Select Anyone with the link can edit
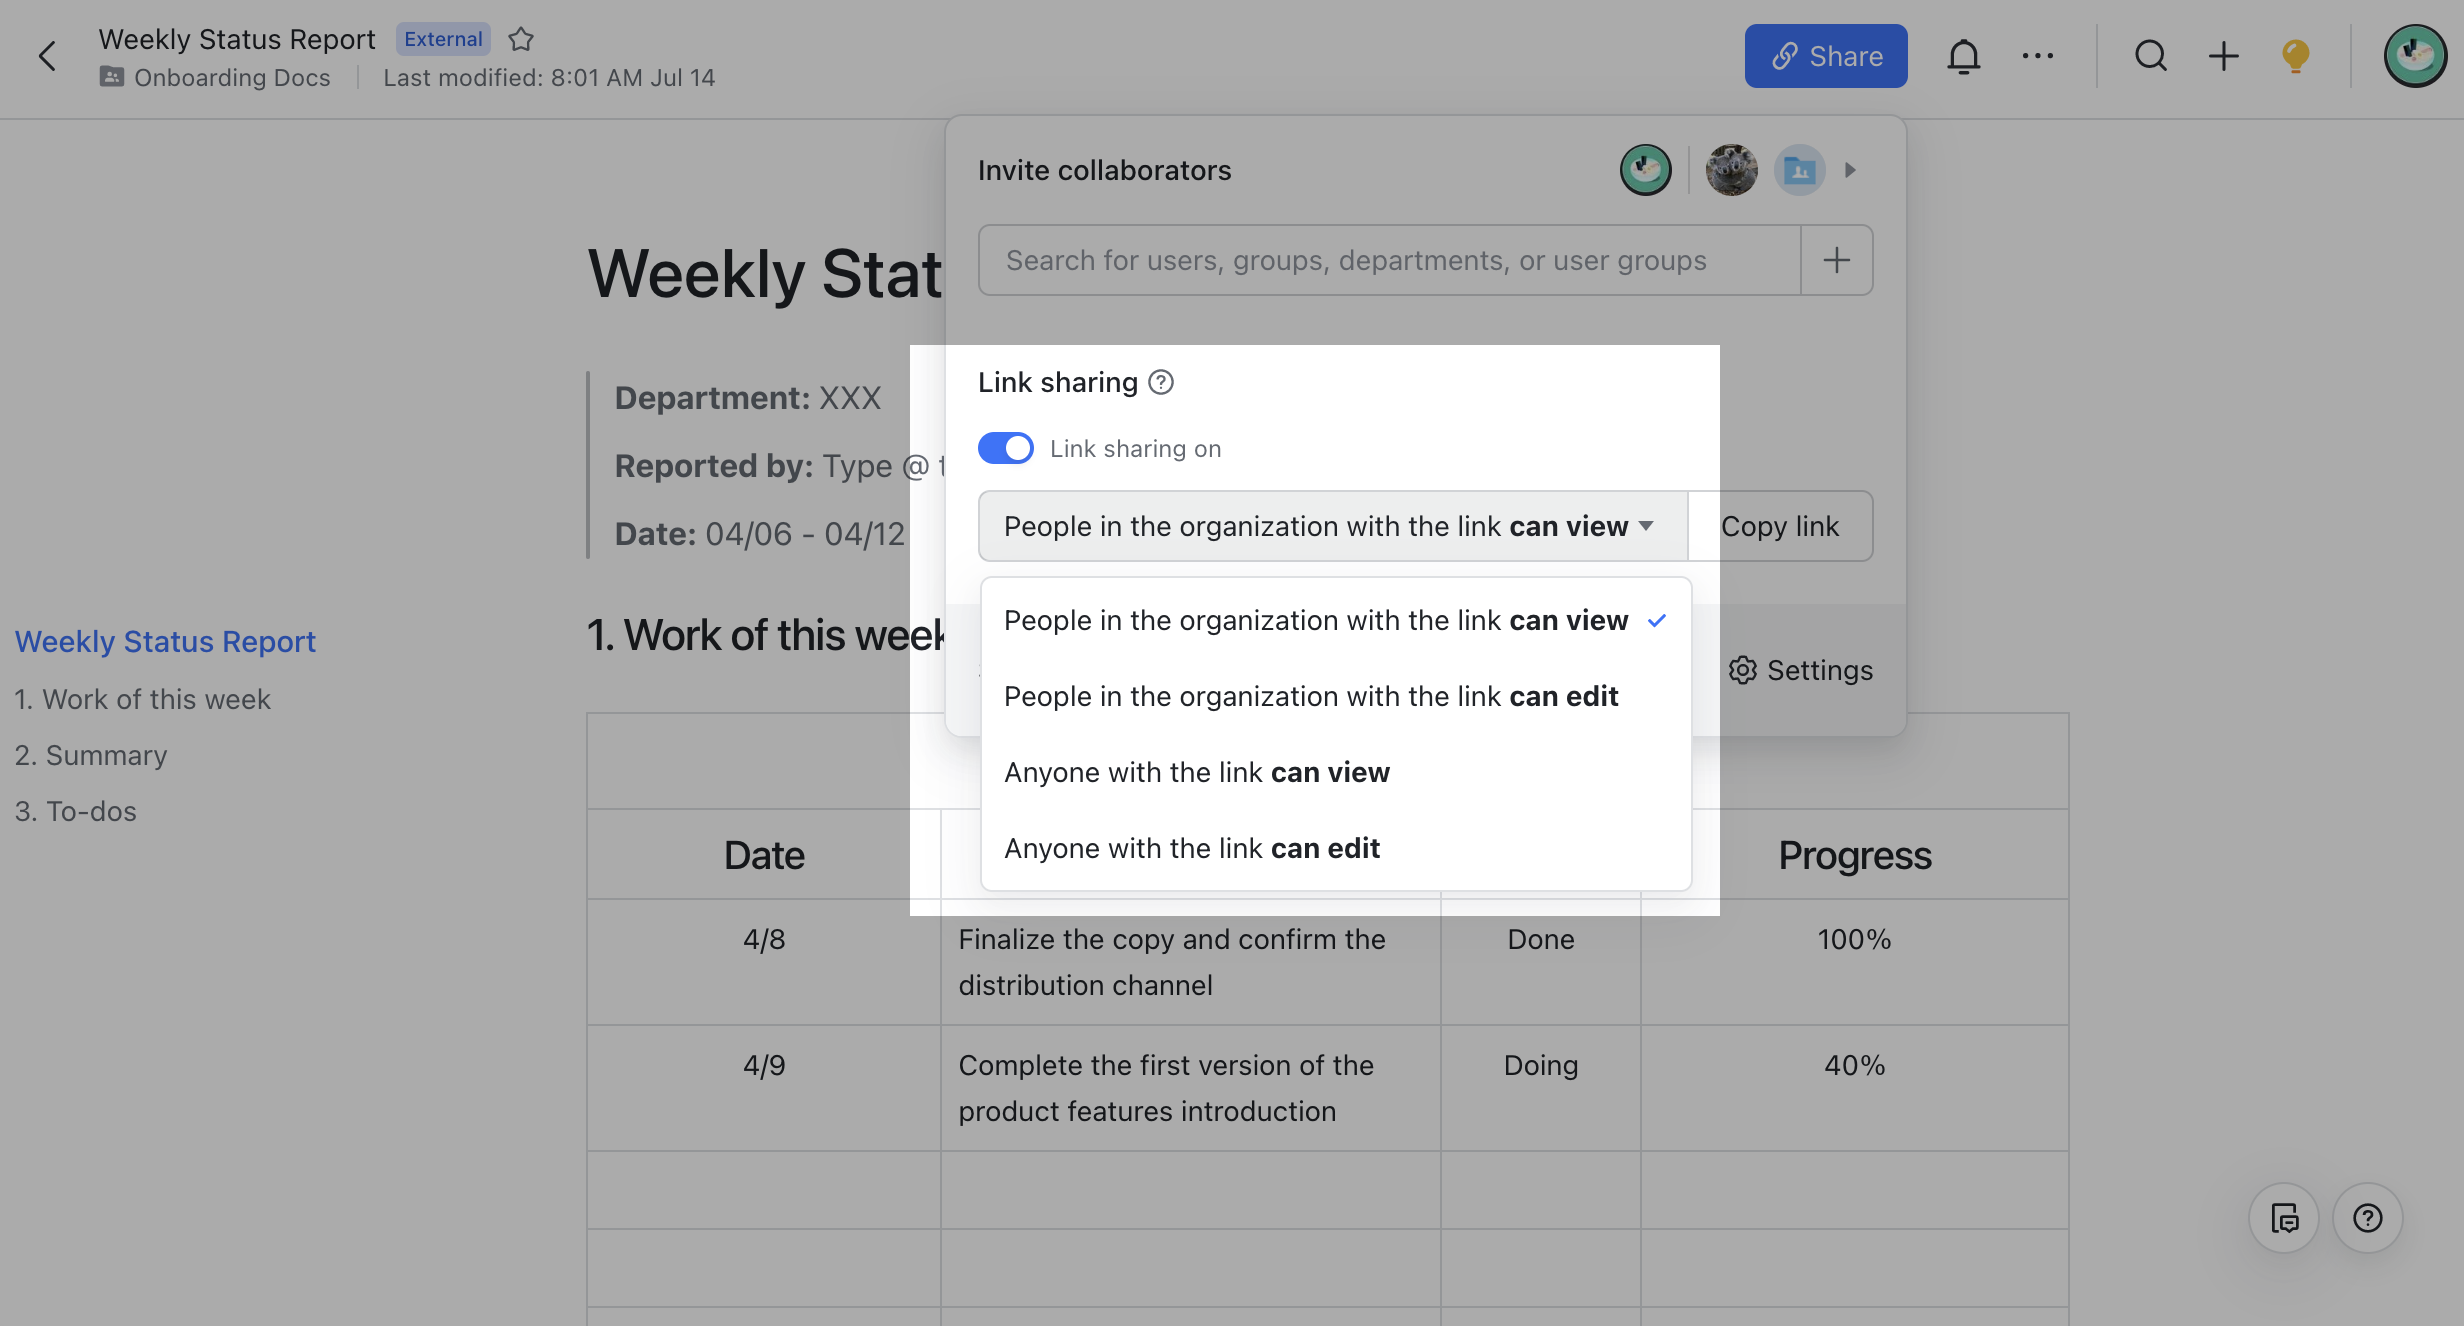The height and width of the screenshot is (1326, 2464). coord(1192,847)
